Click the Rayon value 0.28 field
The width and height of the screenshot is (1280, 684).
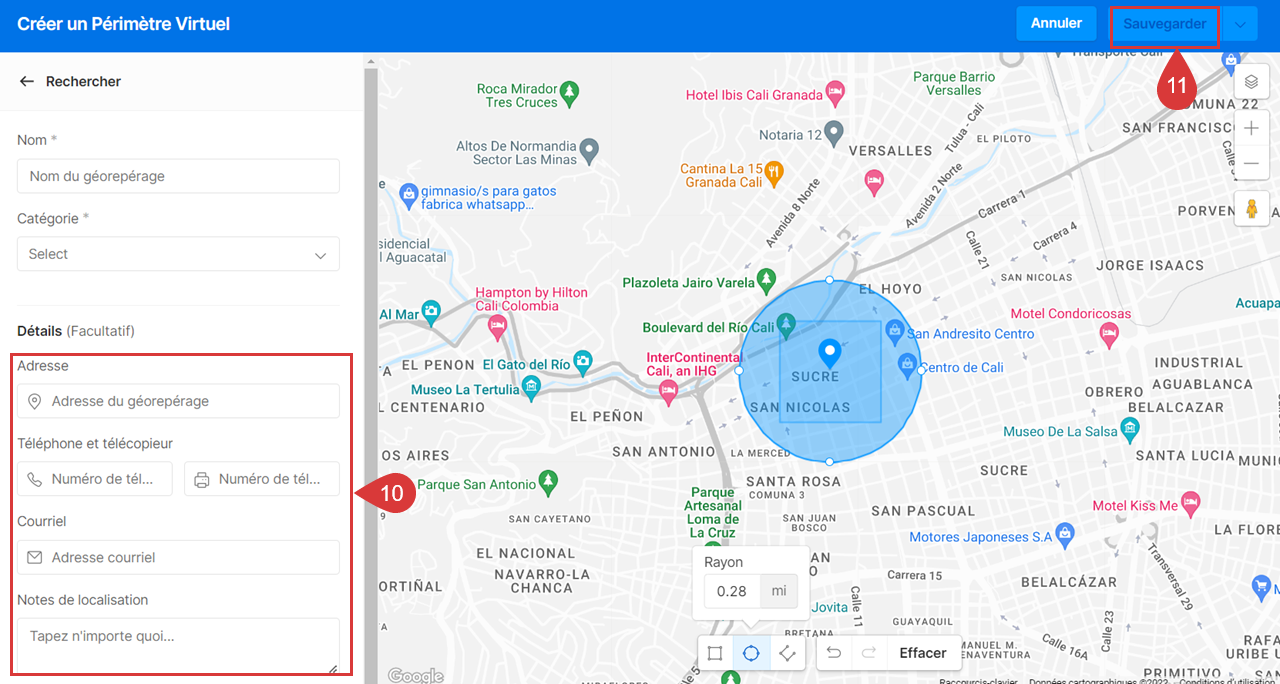tap(732, 591)
